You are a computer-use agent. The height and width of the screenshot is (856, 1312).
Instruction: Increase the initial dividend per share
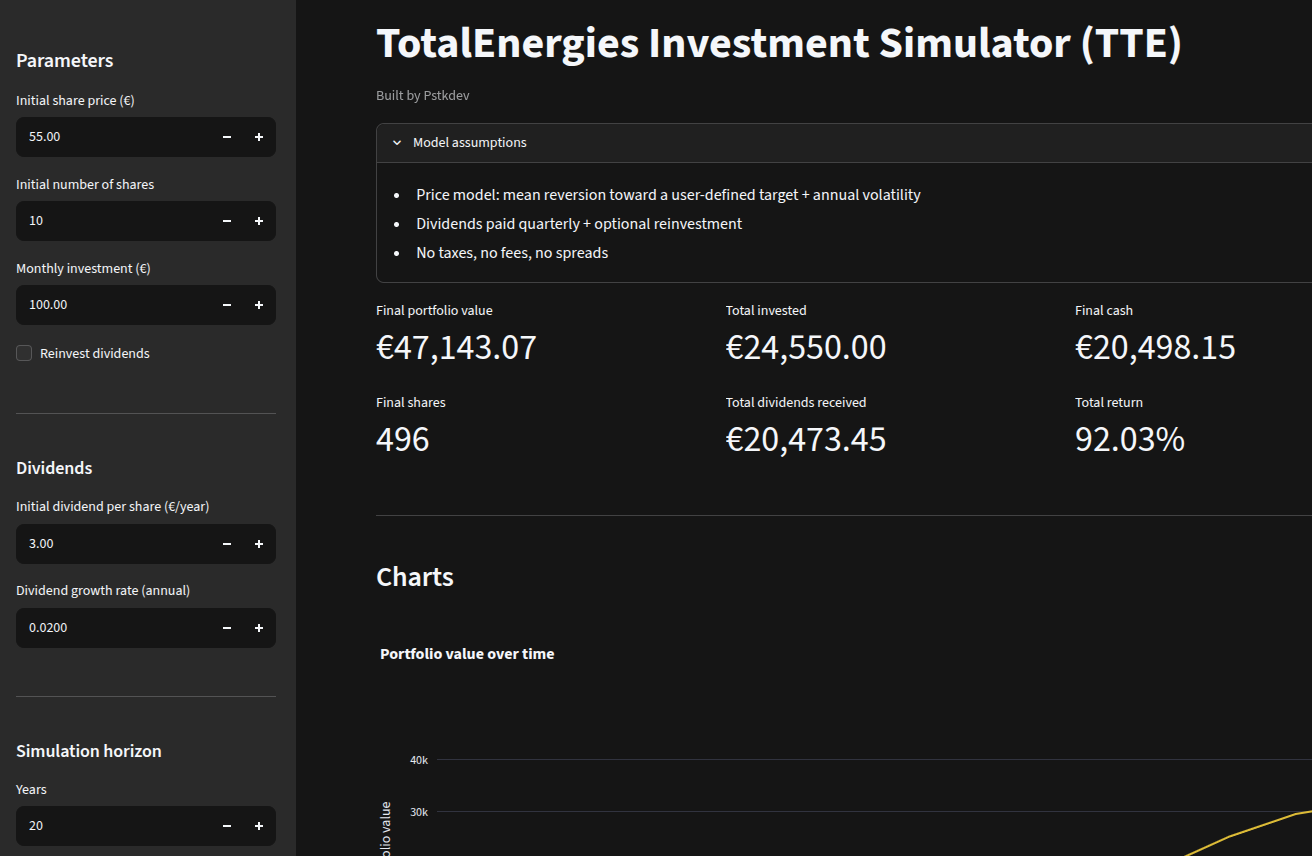pos(259,544)
